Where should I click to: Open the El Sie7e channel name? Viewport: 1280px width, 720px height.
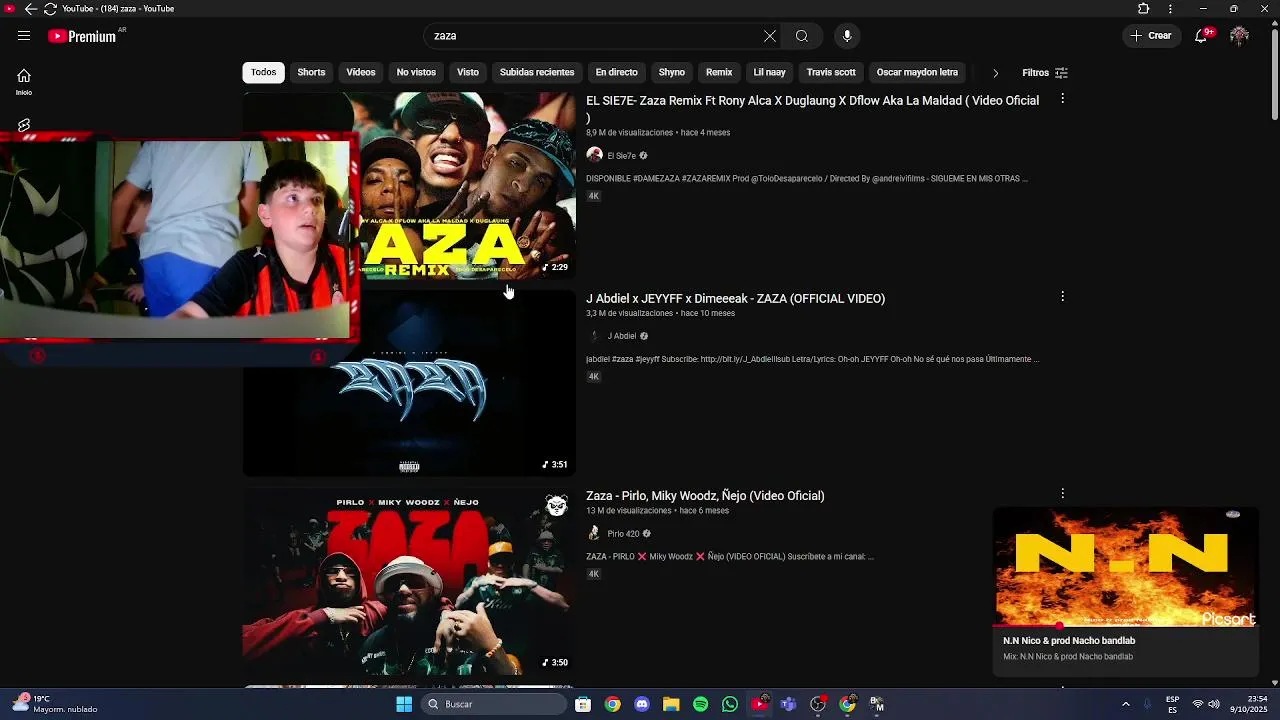point(621,156)
